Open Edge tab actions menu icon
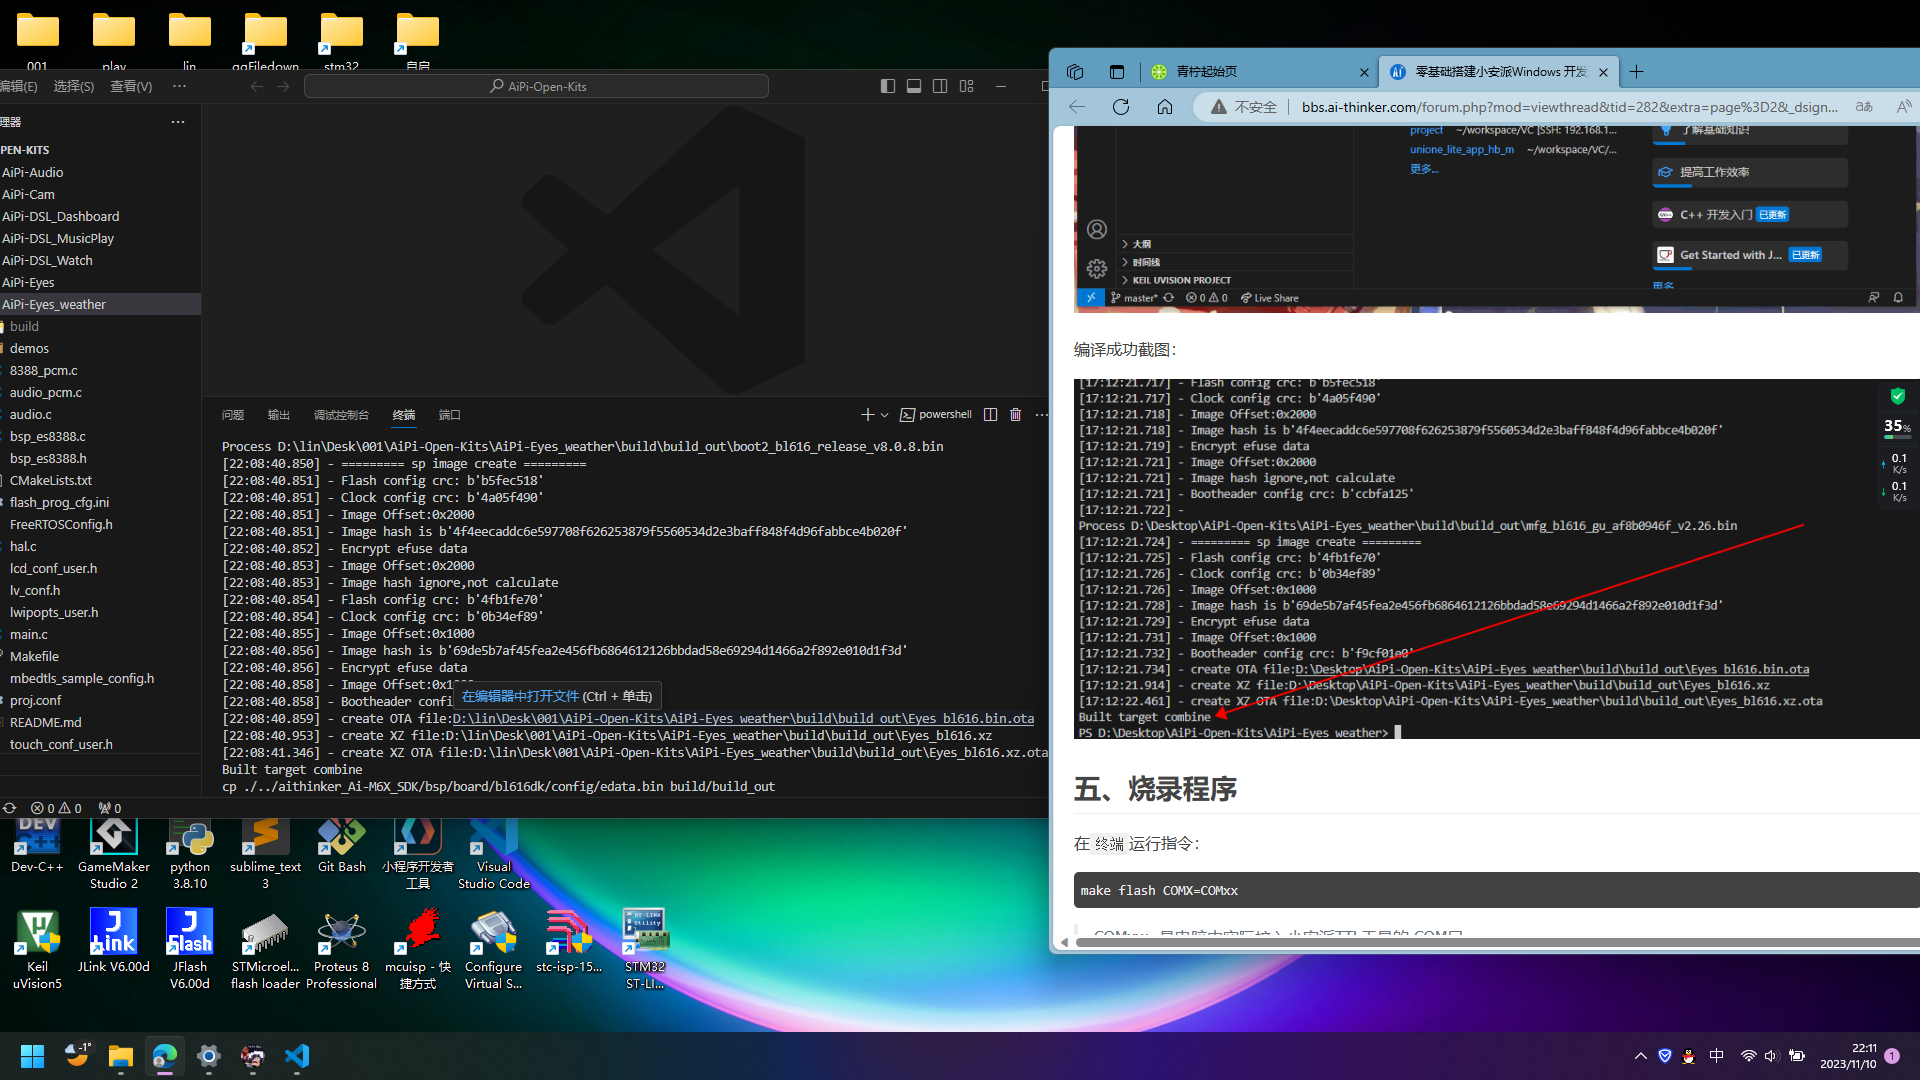 1075,72
